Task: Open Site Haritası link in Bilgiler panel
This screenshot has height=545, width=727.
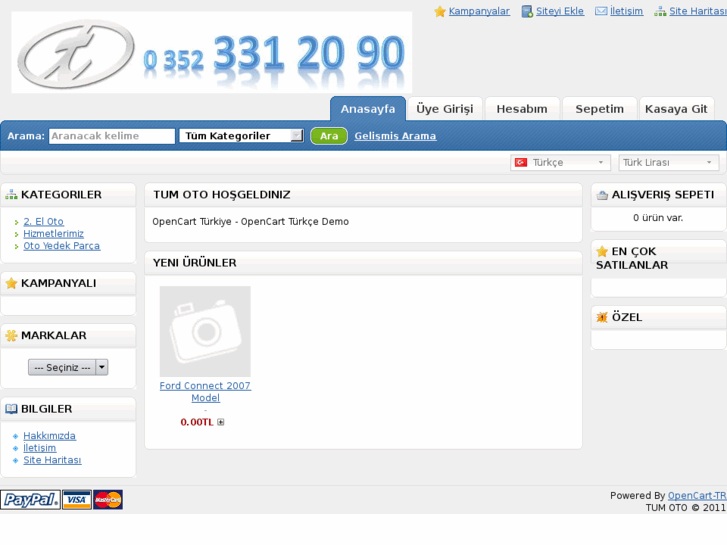Action: (x=52, y=460)
